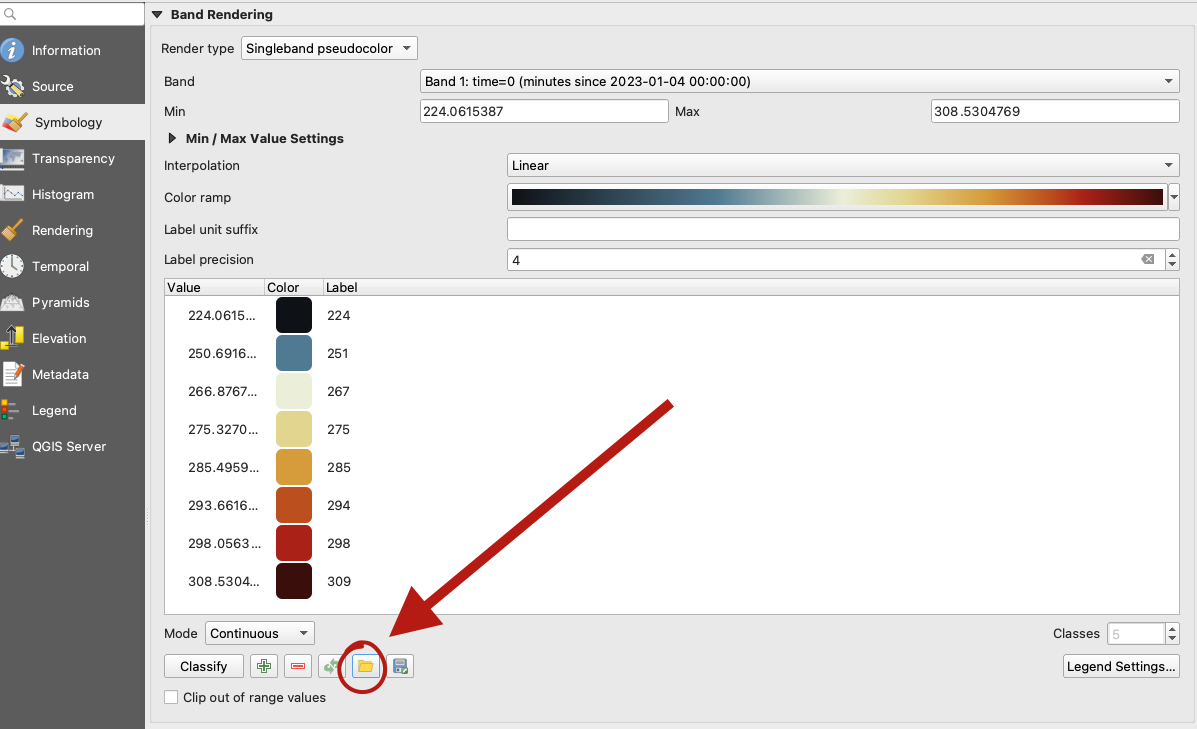Click the export color map to file icon
Image resolution: width=1197 pixels, height=729 pixels.
[x=400, y=666]
